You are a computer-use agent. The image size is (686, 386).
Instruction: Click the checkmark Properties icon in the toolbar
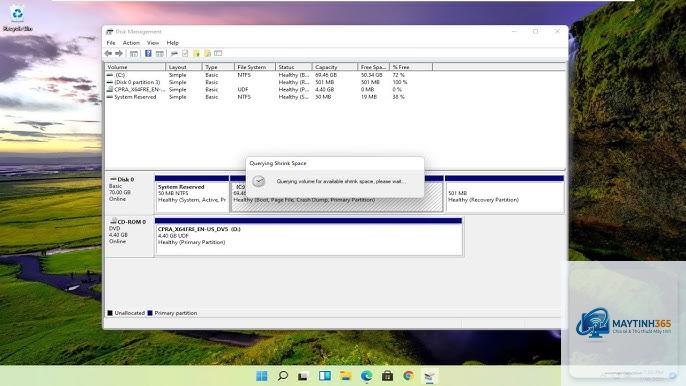(x=185, y=53)
